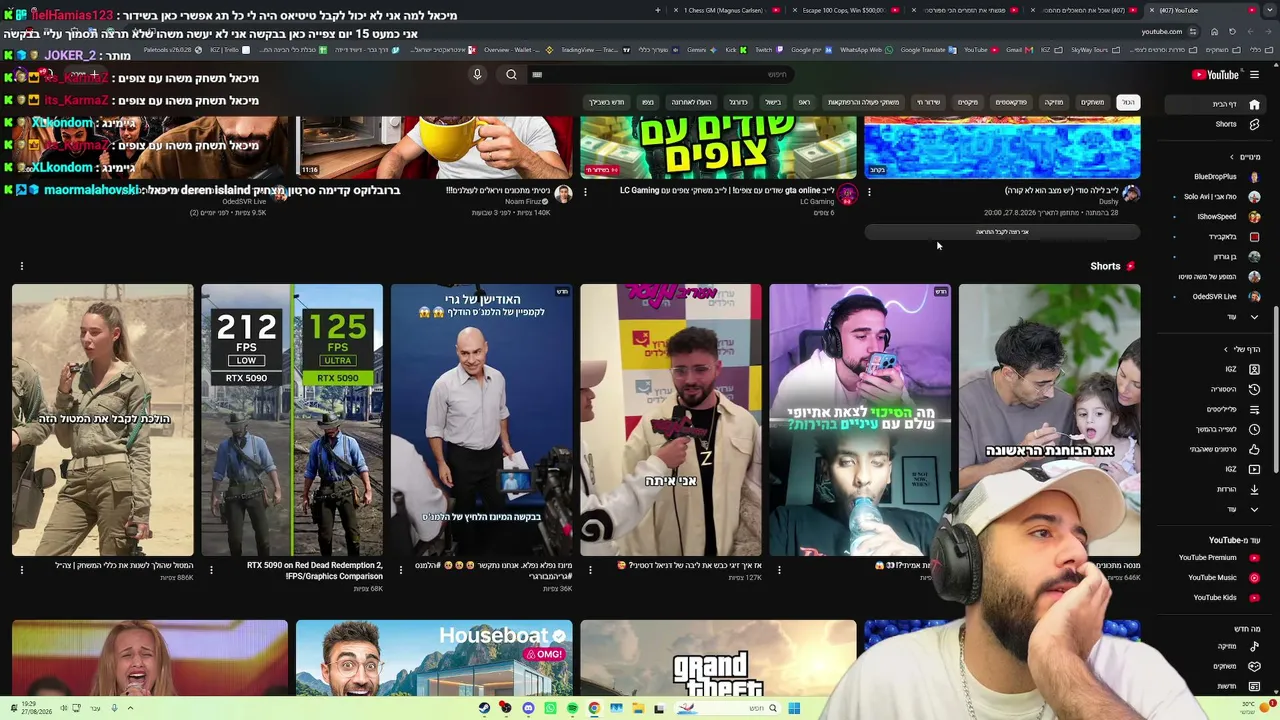Open the YouTube hamburger guide menu

(x=1254, y=75)
